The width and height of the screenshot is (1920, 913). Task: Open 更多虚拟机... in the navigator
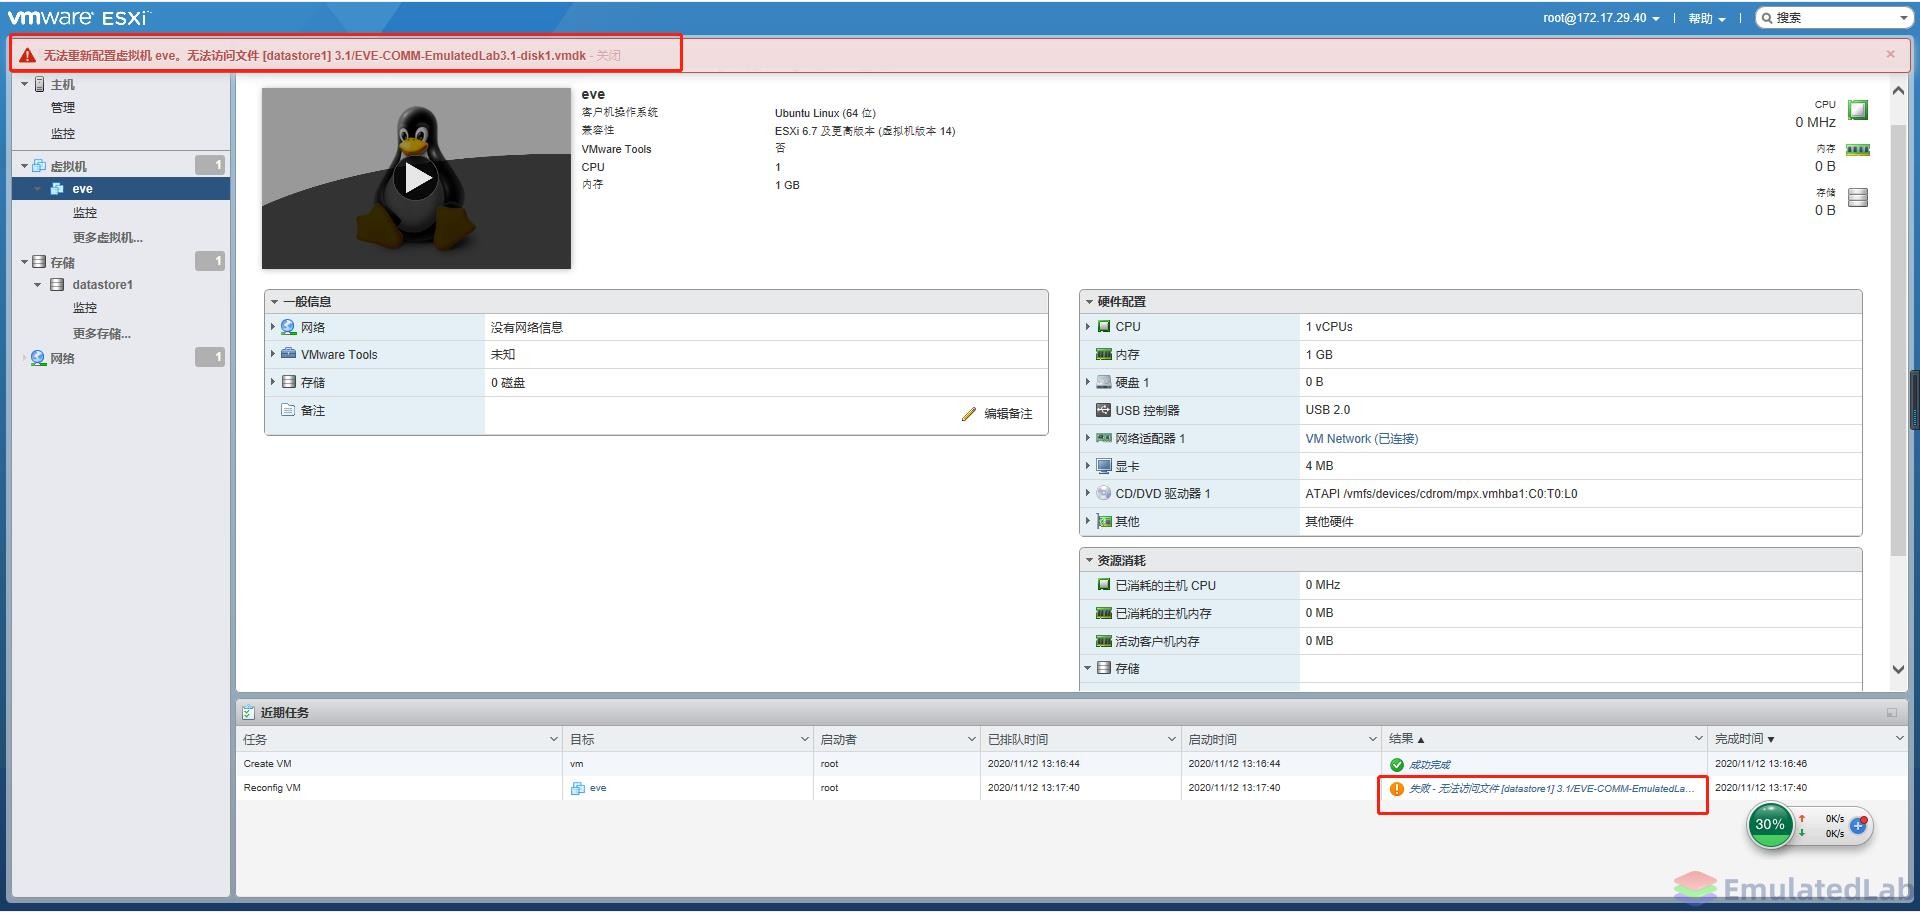(x=108, y=238)
